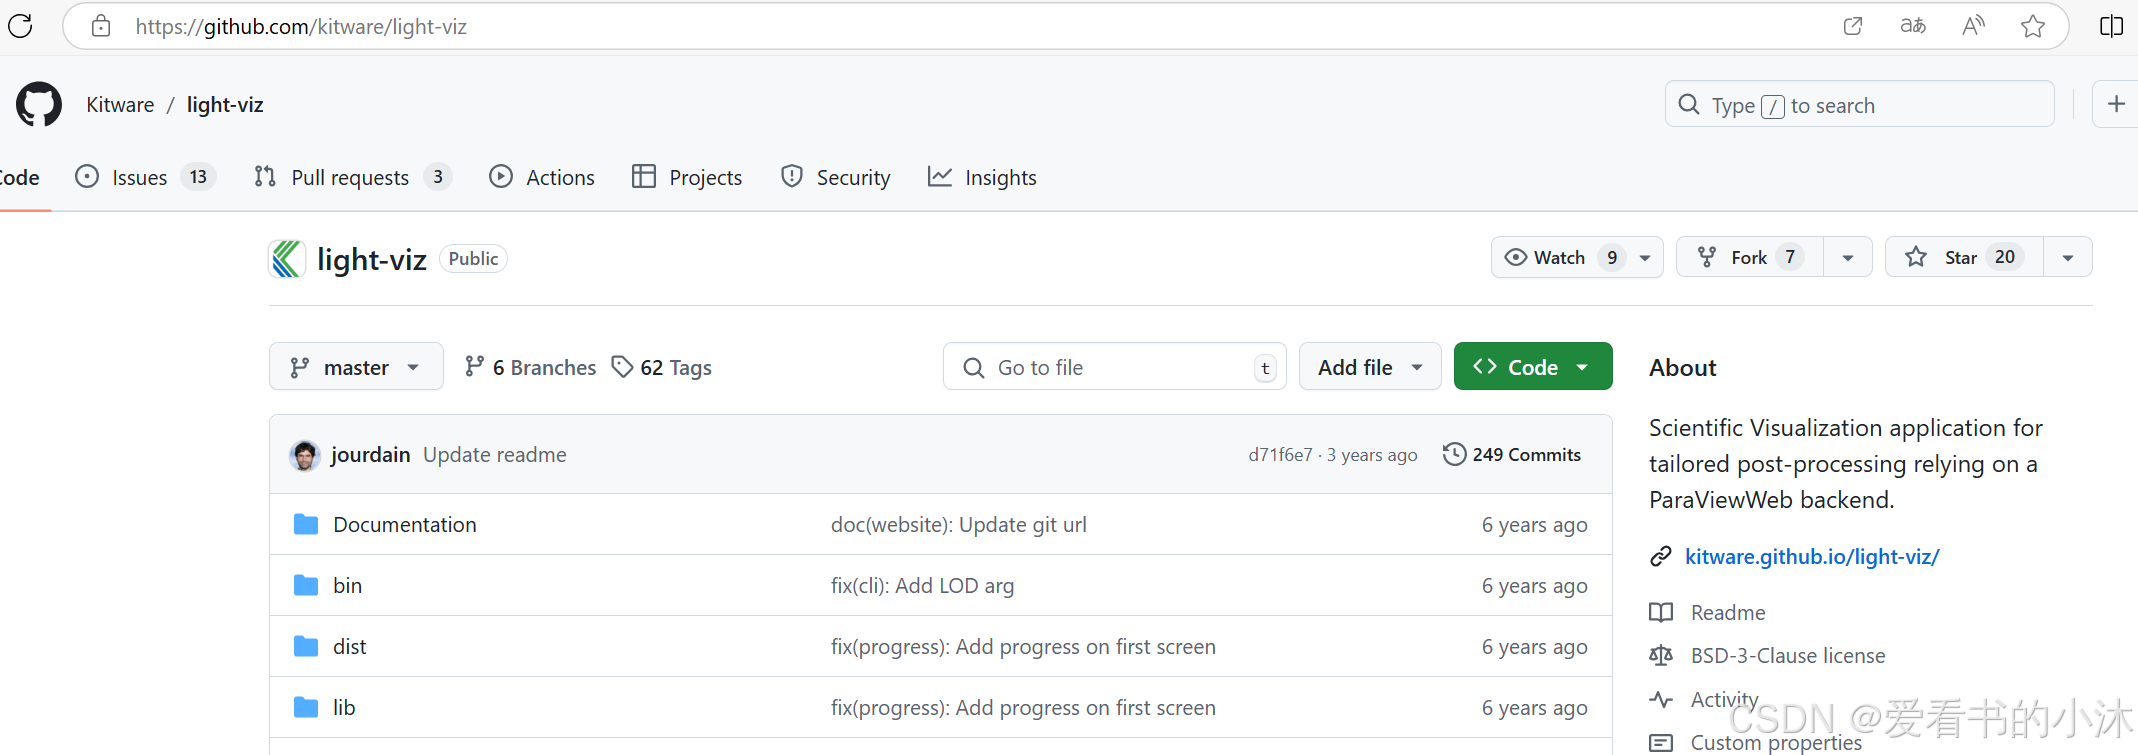Open the Add file dropdown
Screen dimensions: 2138x755
pyautogui.click(x=1370, y=367)
